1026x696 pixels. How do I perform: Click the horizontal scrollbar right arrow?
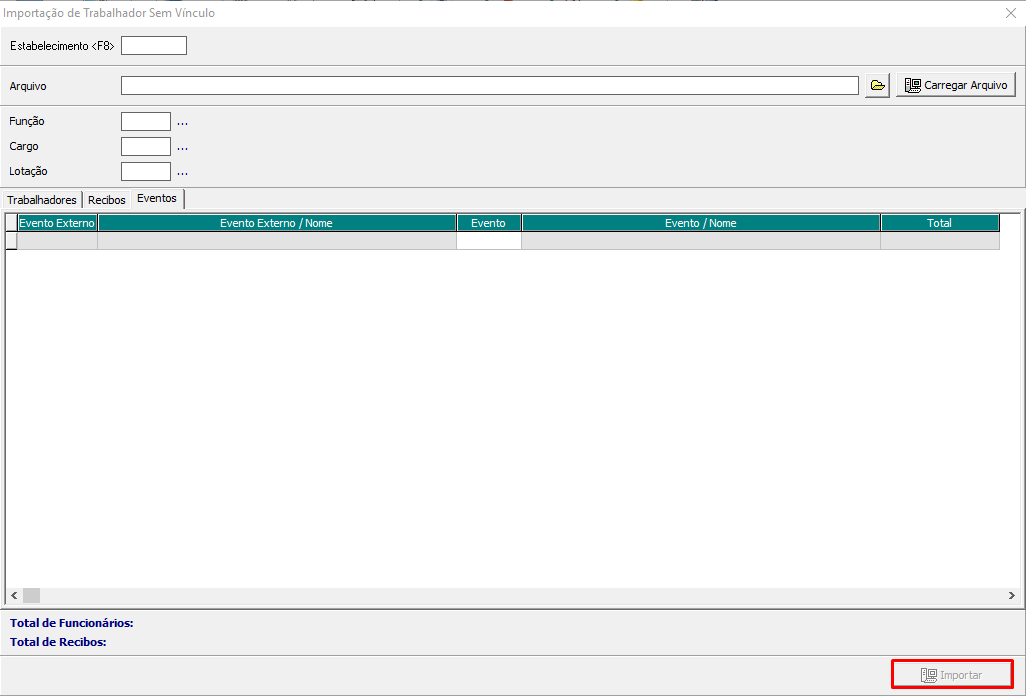[1011, 596]
